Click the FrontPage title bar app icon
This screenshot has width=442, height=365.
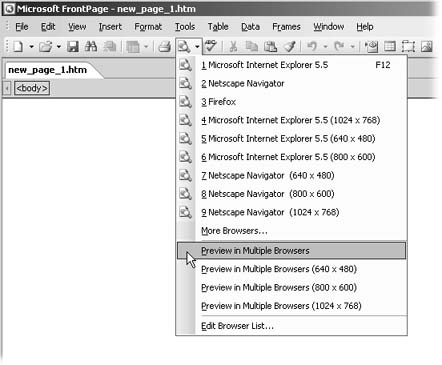click(x=9, y=9)
